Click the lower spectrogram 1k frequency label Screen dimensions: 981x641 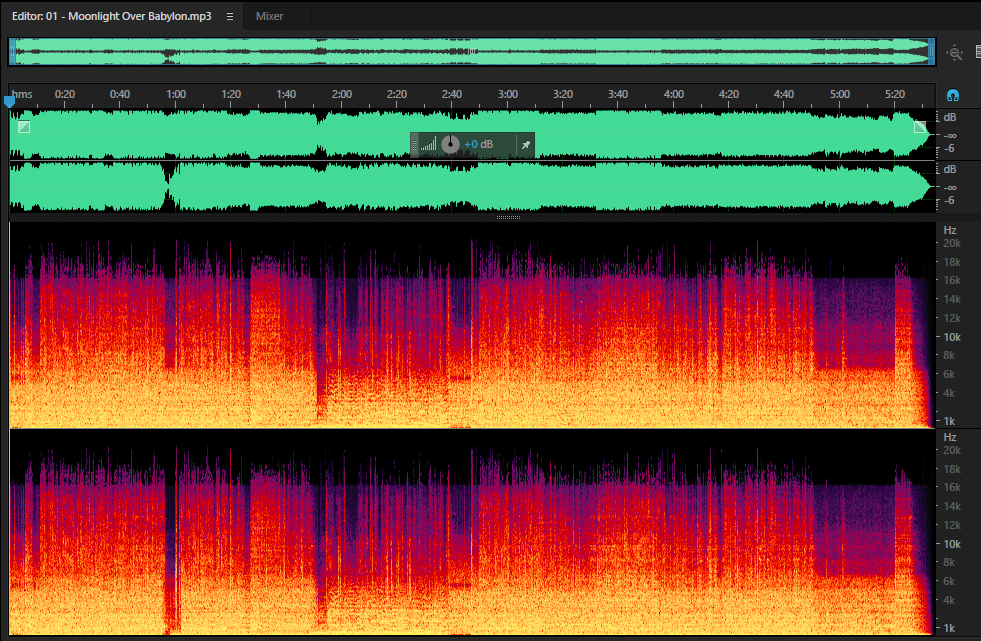pyautogui.click(x=949, y=628)
